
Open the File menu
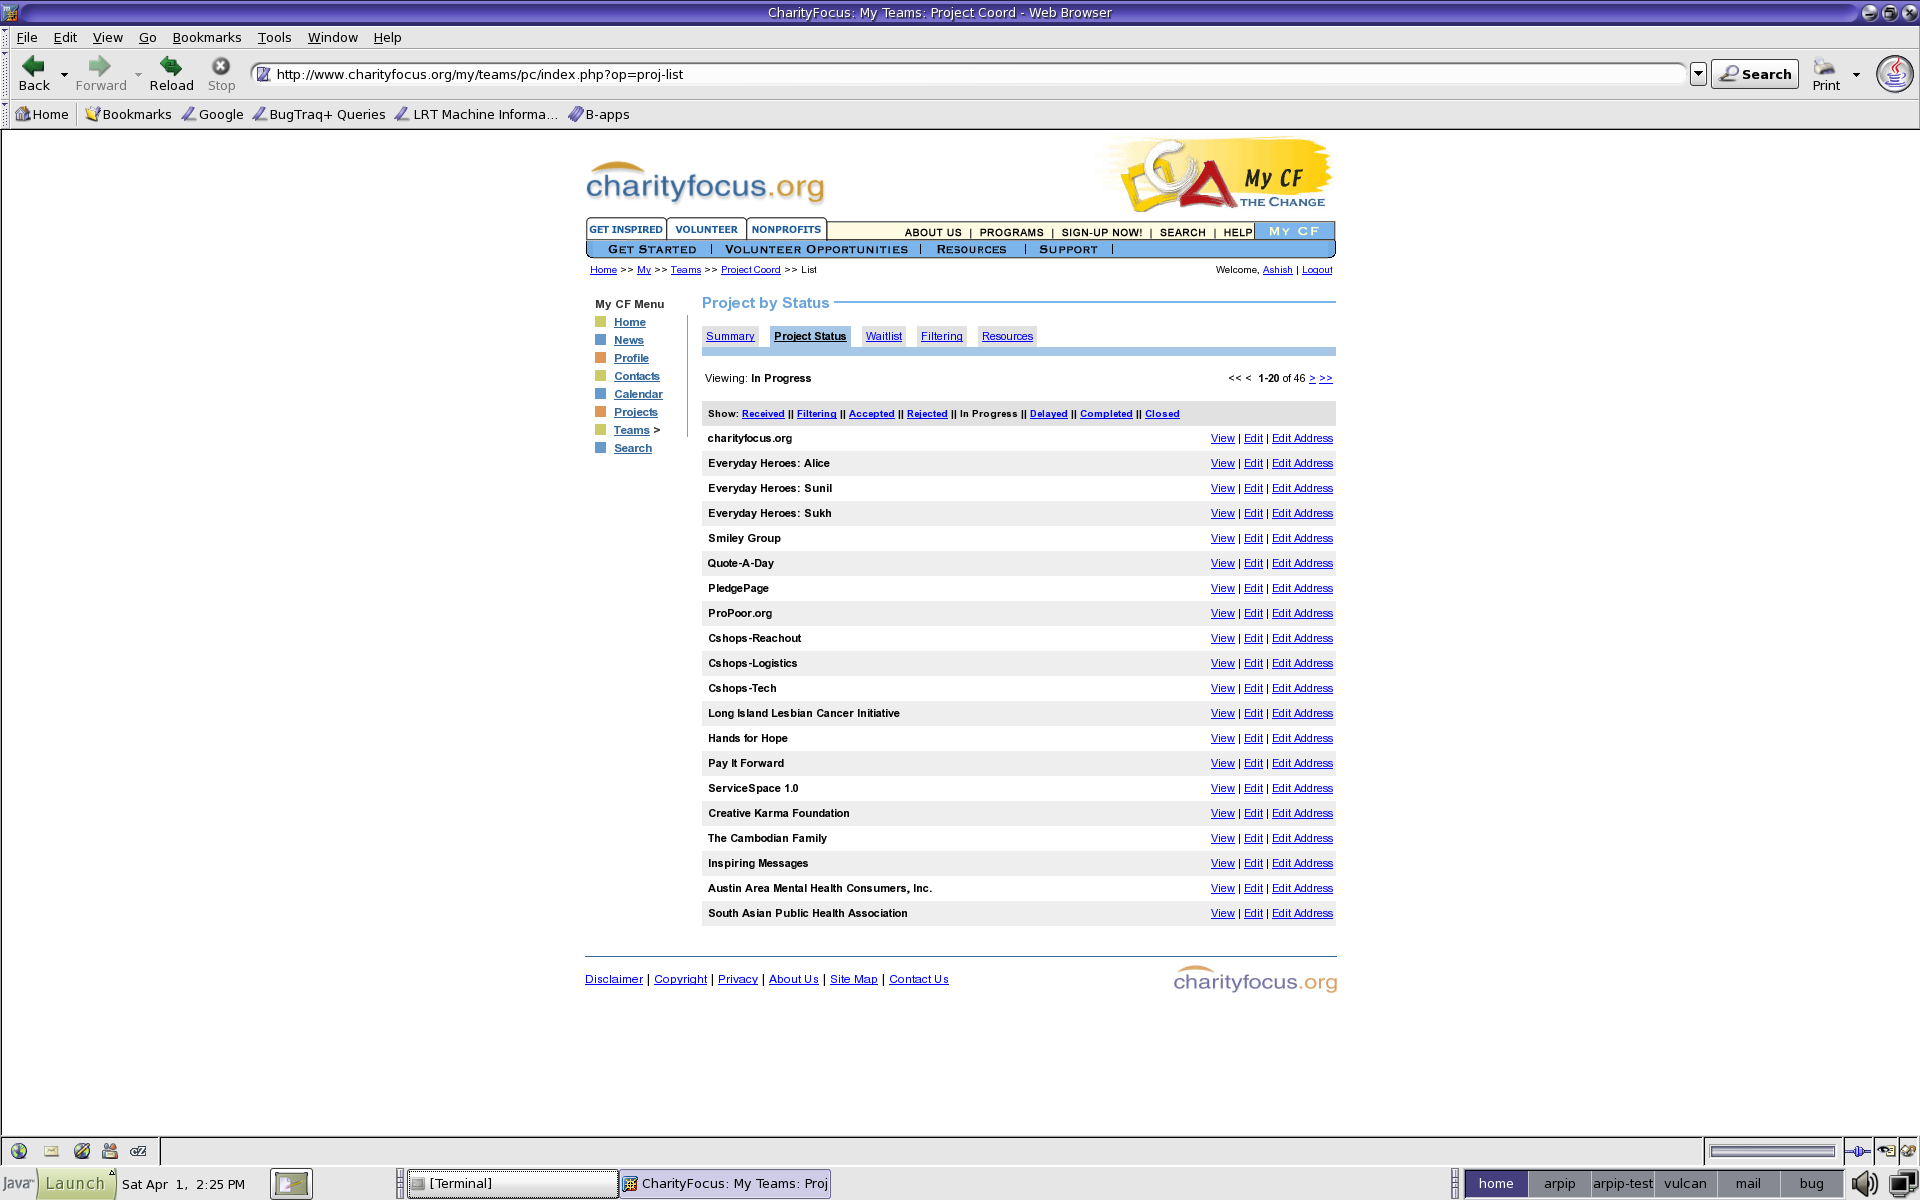tap(27, 37)
